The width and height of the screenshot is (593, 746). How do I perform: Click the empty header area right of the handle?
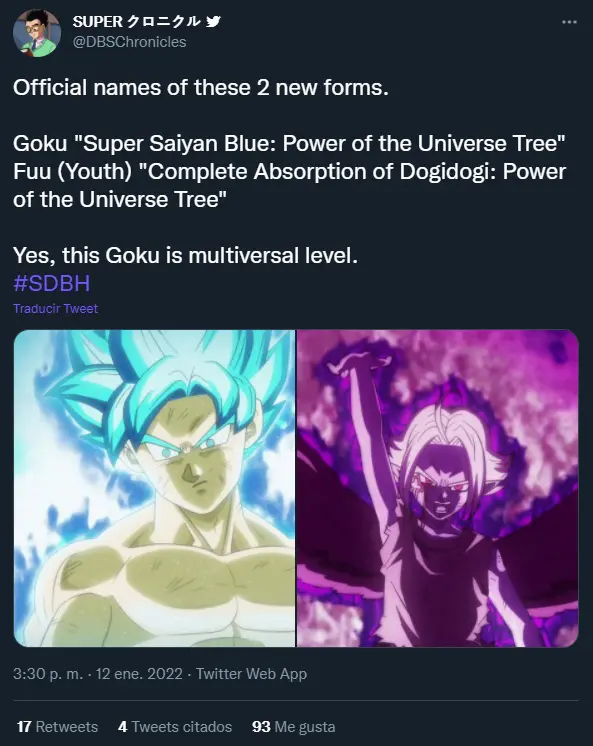[x=371, y=42]
